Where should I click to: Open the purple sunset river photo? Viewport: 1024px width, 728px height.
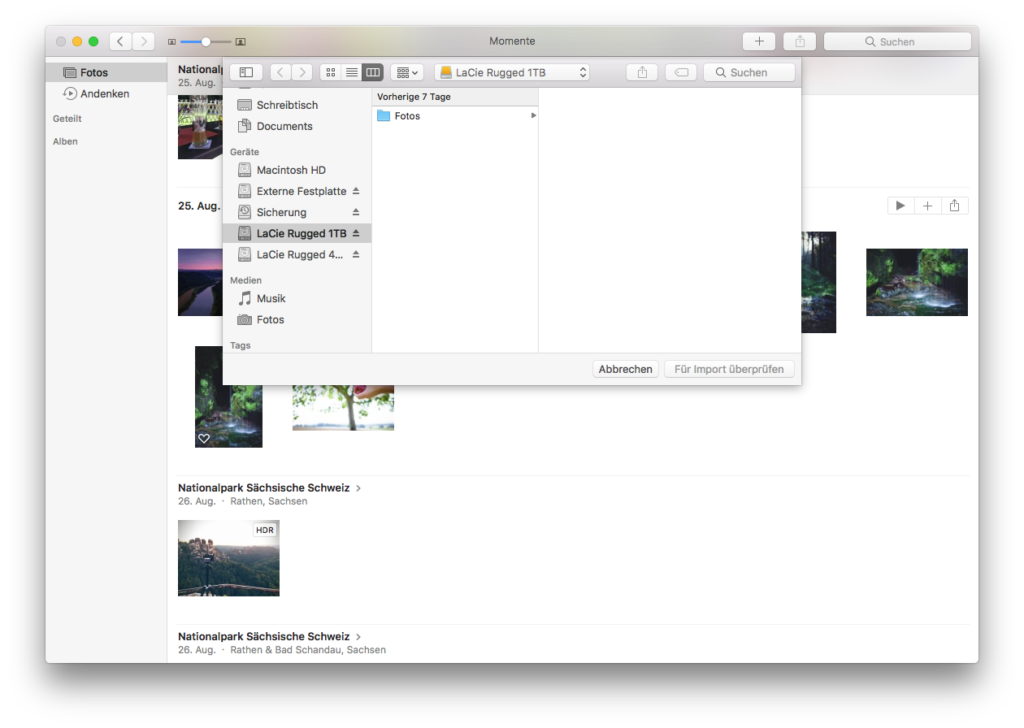point(200,282)
